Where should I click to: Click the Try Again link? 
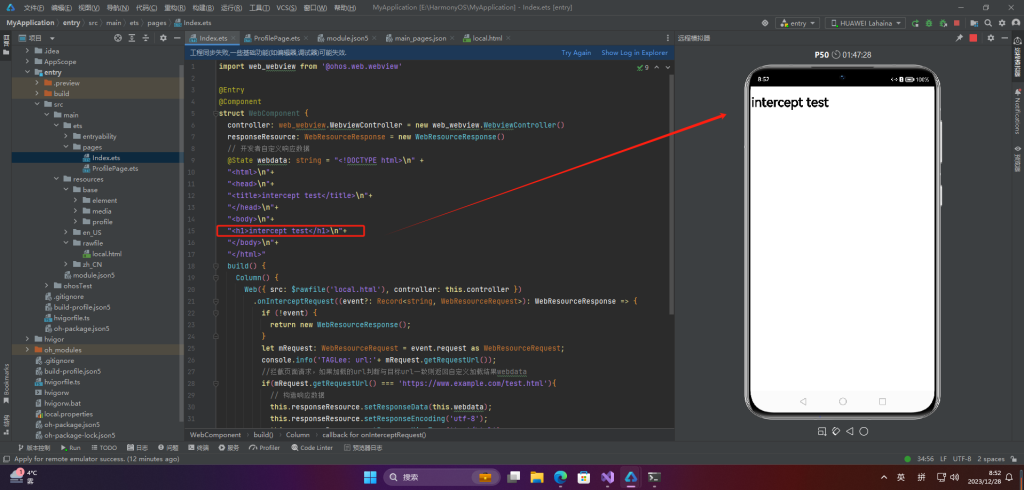click(576, 52)
